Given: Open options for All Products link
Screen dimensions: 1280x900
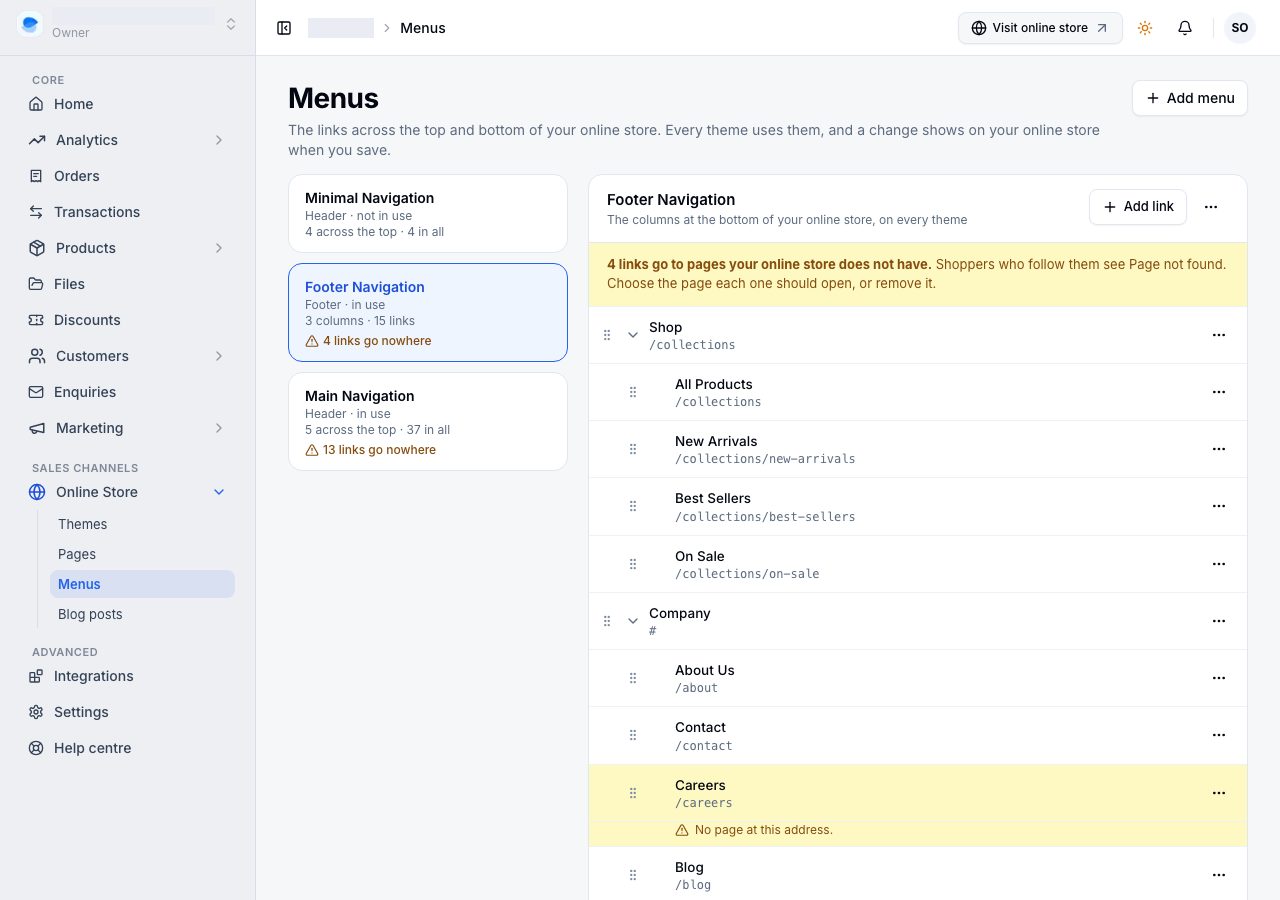Looking at the screenshot, I should click(x=1219, y=392).
